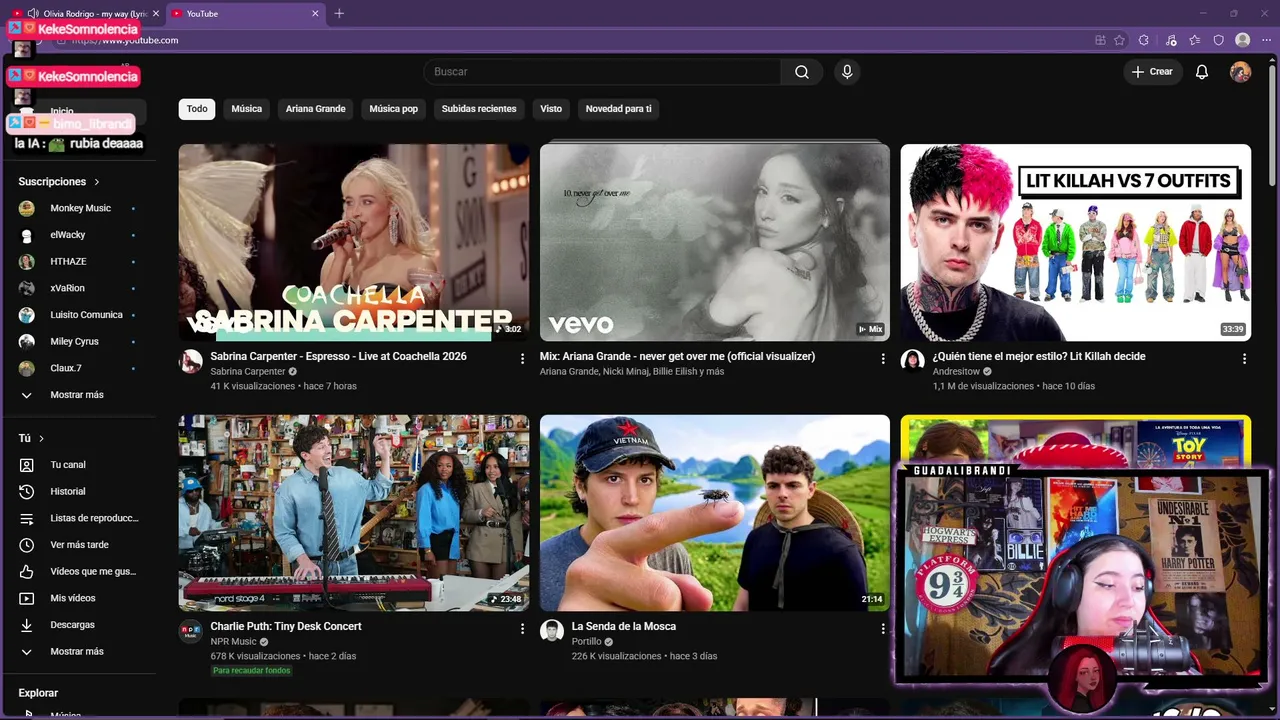The image size is (1280, 720).
Task: Open options for Charlie Puth Tiny Desk
Action: [x=522, y=629]
